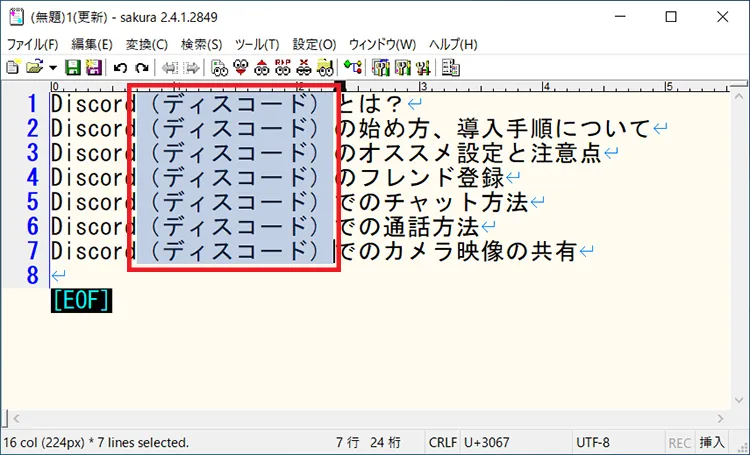This screenshot has width=750, height=455.
Task: Click 'でのチャット方法' on line 5
Action: (433, 202)
